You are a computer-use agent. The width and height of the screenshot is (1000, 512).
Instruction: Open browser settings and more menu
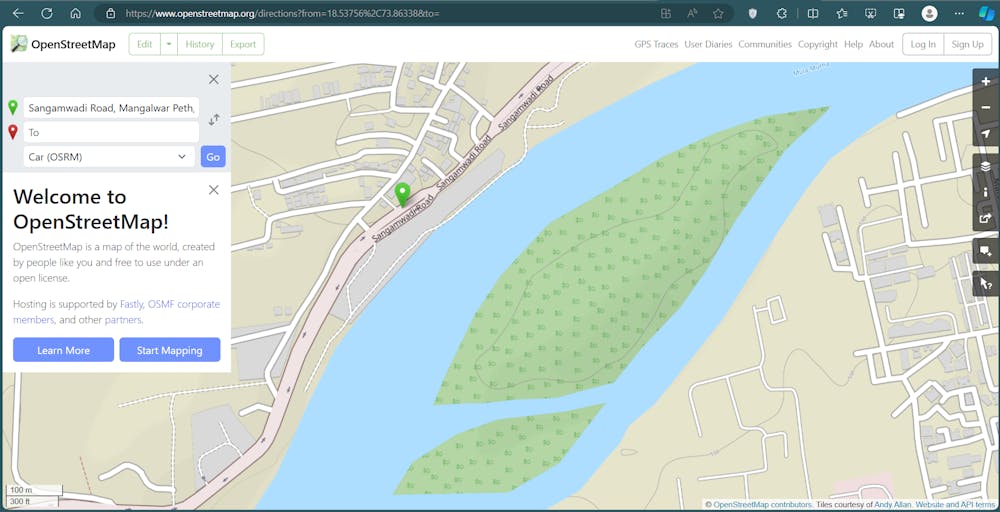click(959, 13)
